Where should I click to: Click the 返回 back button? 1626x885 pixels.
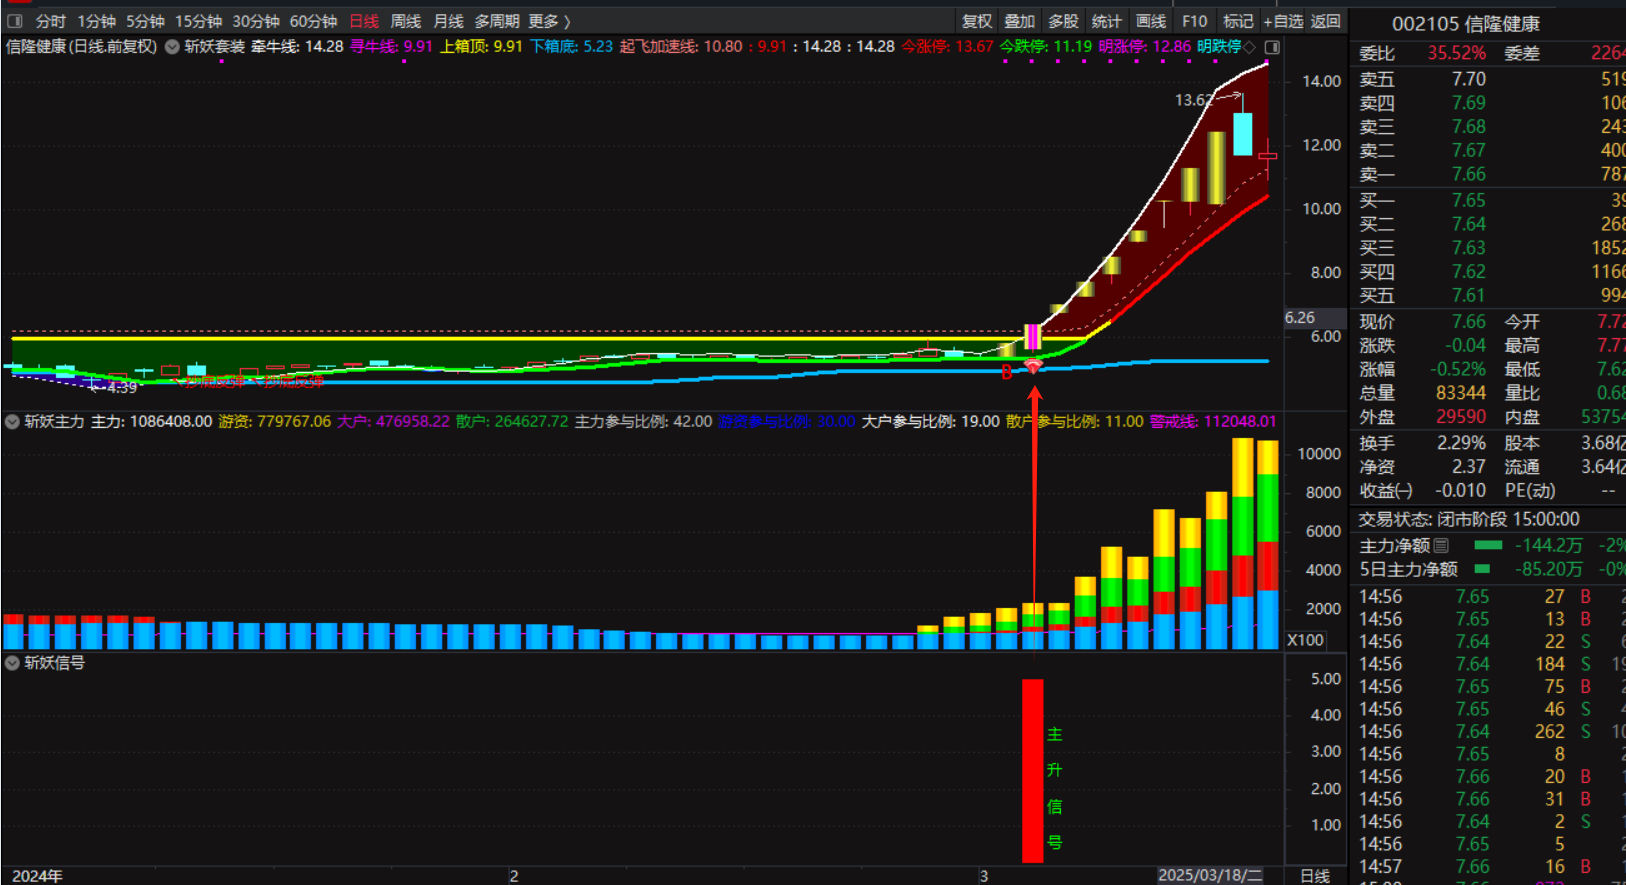click(x=1325, y=21)
